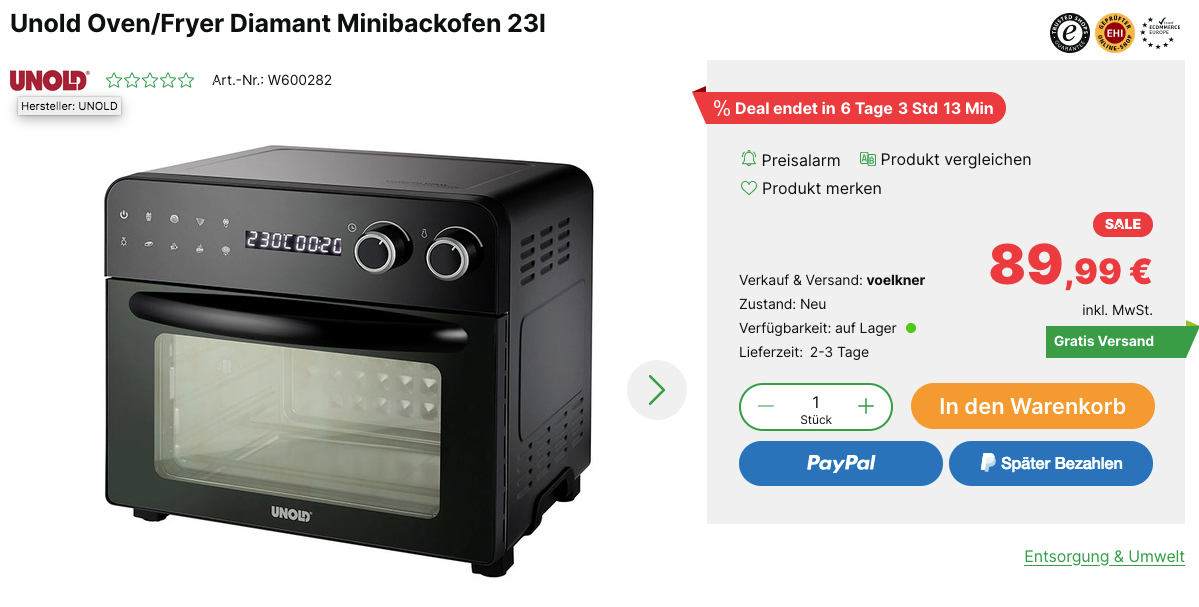The height and width of the screenshot is (607, 1199).
Task: Increase quantity with the plus button
Action: [866, 407]
